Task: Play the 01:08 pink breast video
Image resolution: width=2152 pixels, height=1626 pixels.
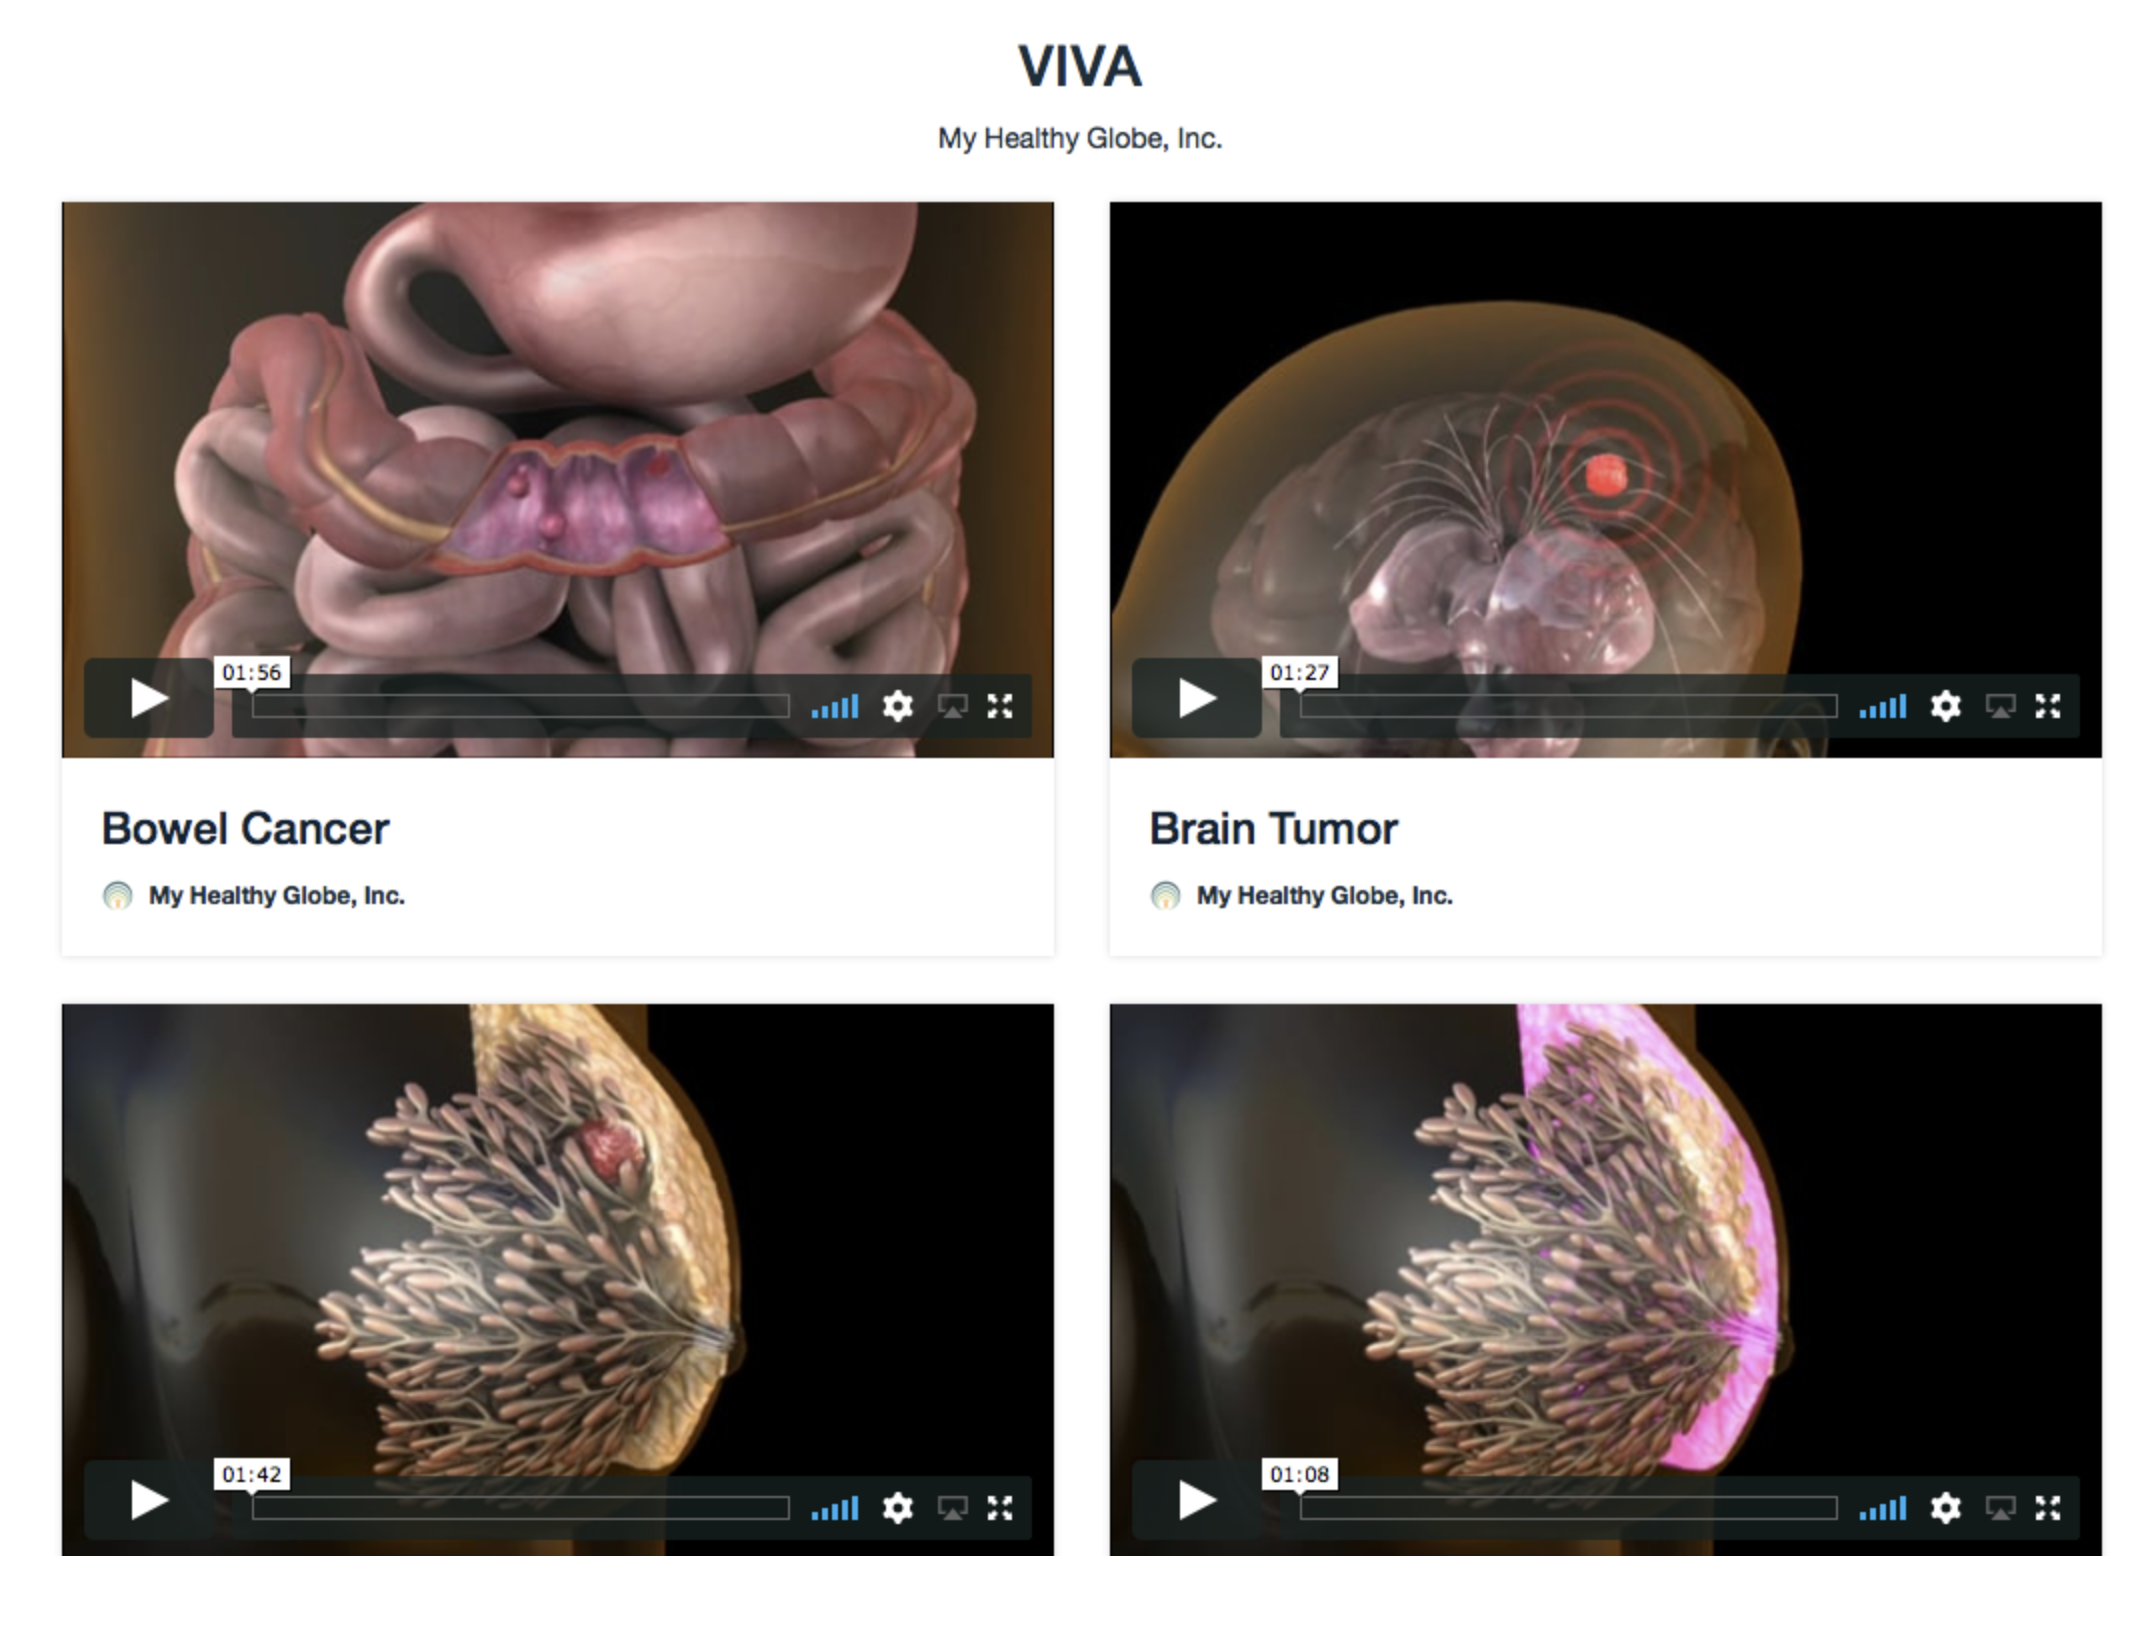Action: tap(1196, 1500)
